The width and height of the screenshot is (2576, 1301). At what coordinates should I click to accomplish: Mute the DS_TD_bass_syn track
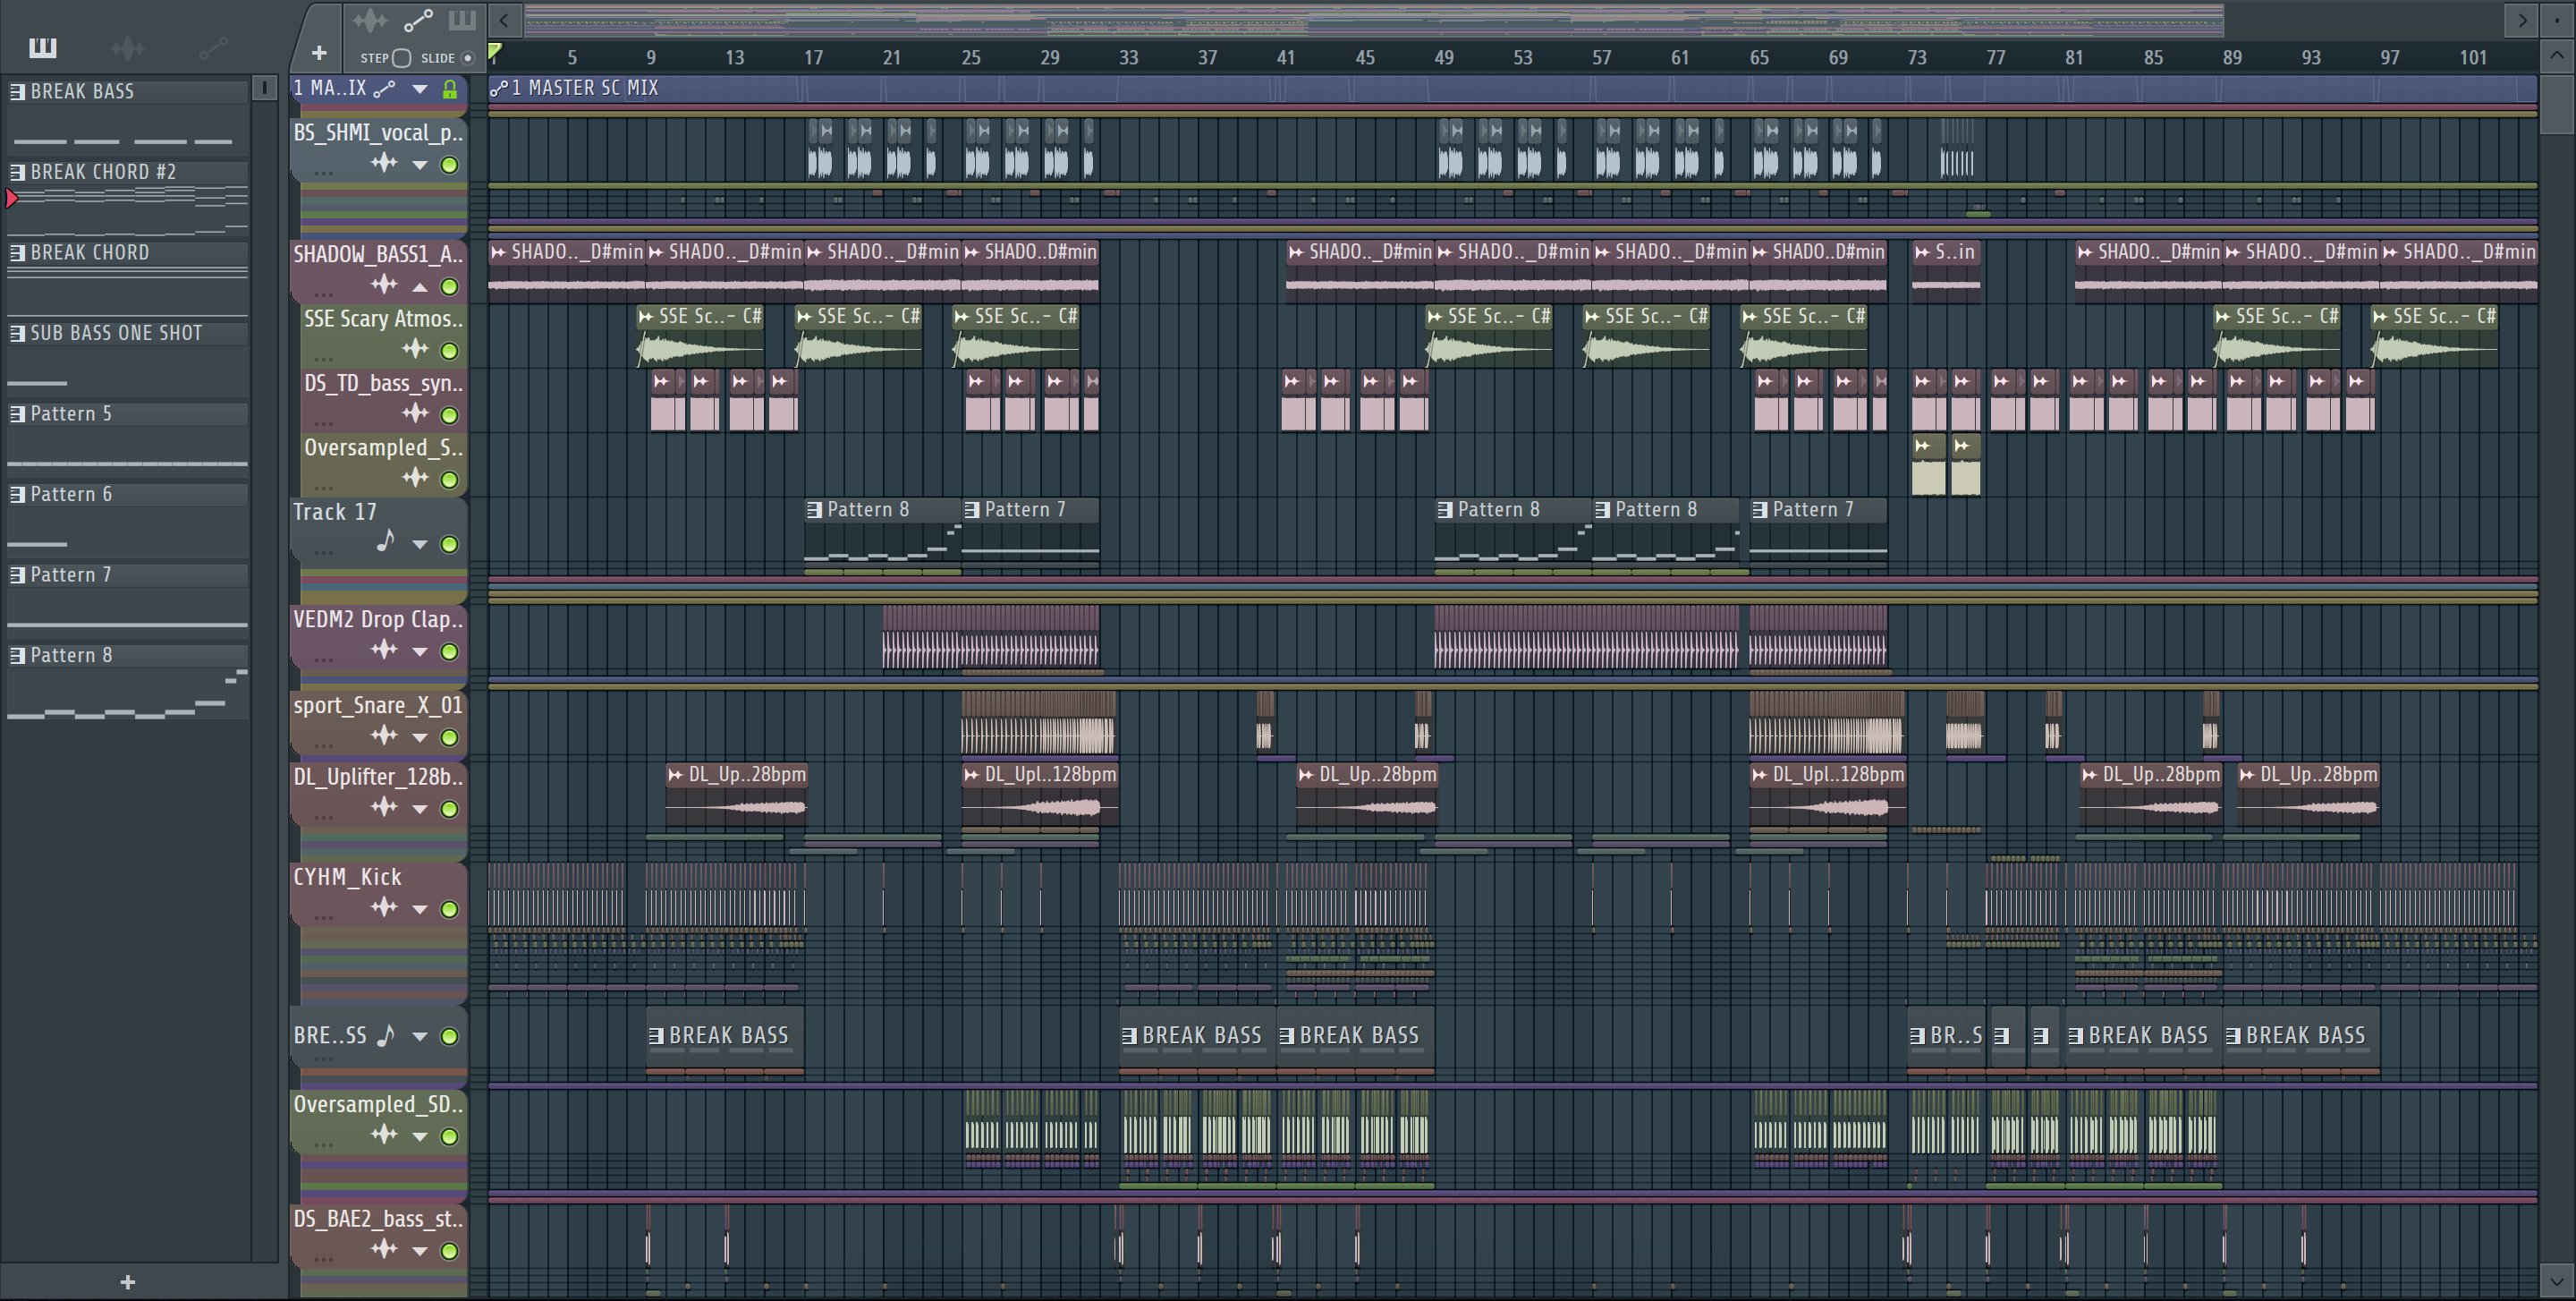(450, 415)
